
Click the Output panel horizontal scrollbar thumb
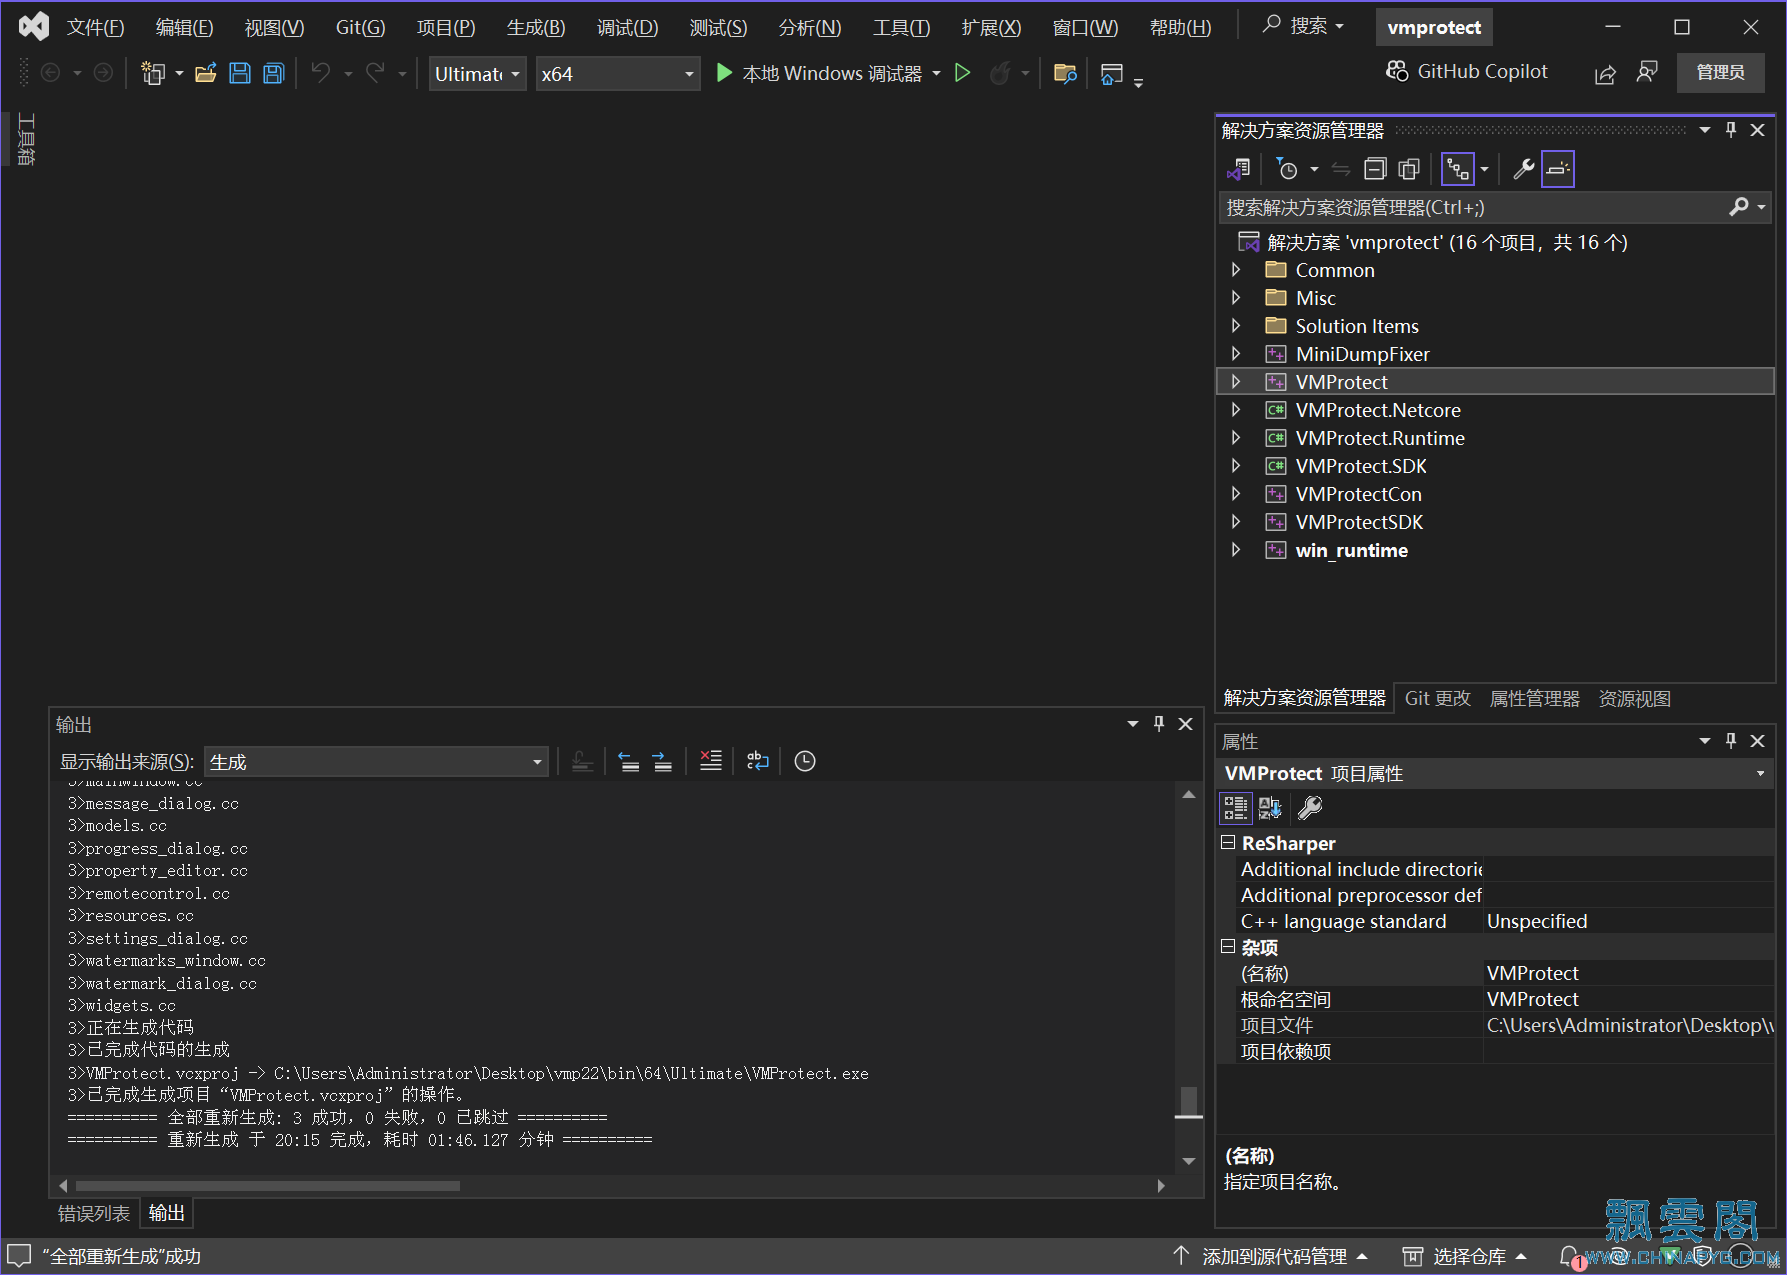point(268,1186)
